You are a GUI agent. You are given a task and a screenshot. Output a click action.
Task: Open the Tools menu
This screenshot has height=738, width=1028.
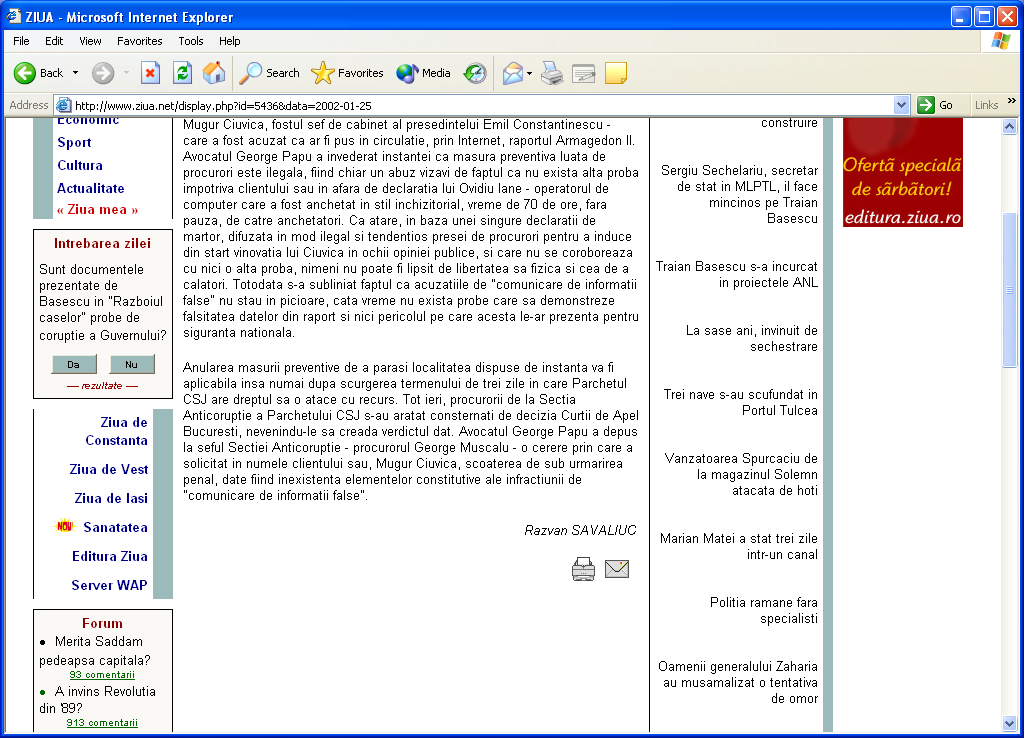[191, 41]
